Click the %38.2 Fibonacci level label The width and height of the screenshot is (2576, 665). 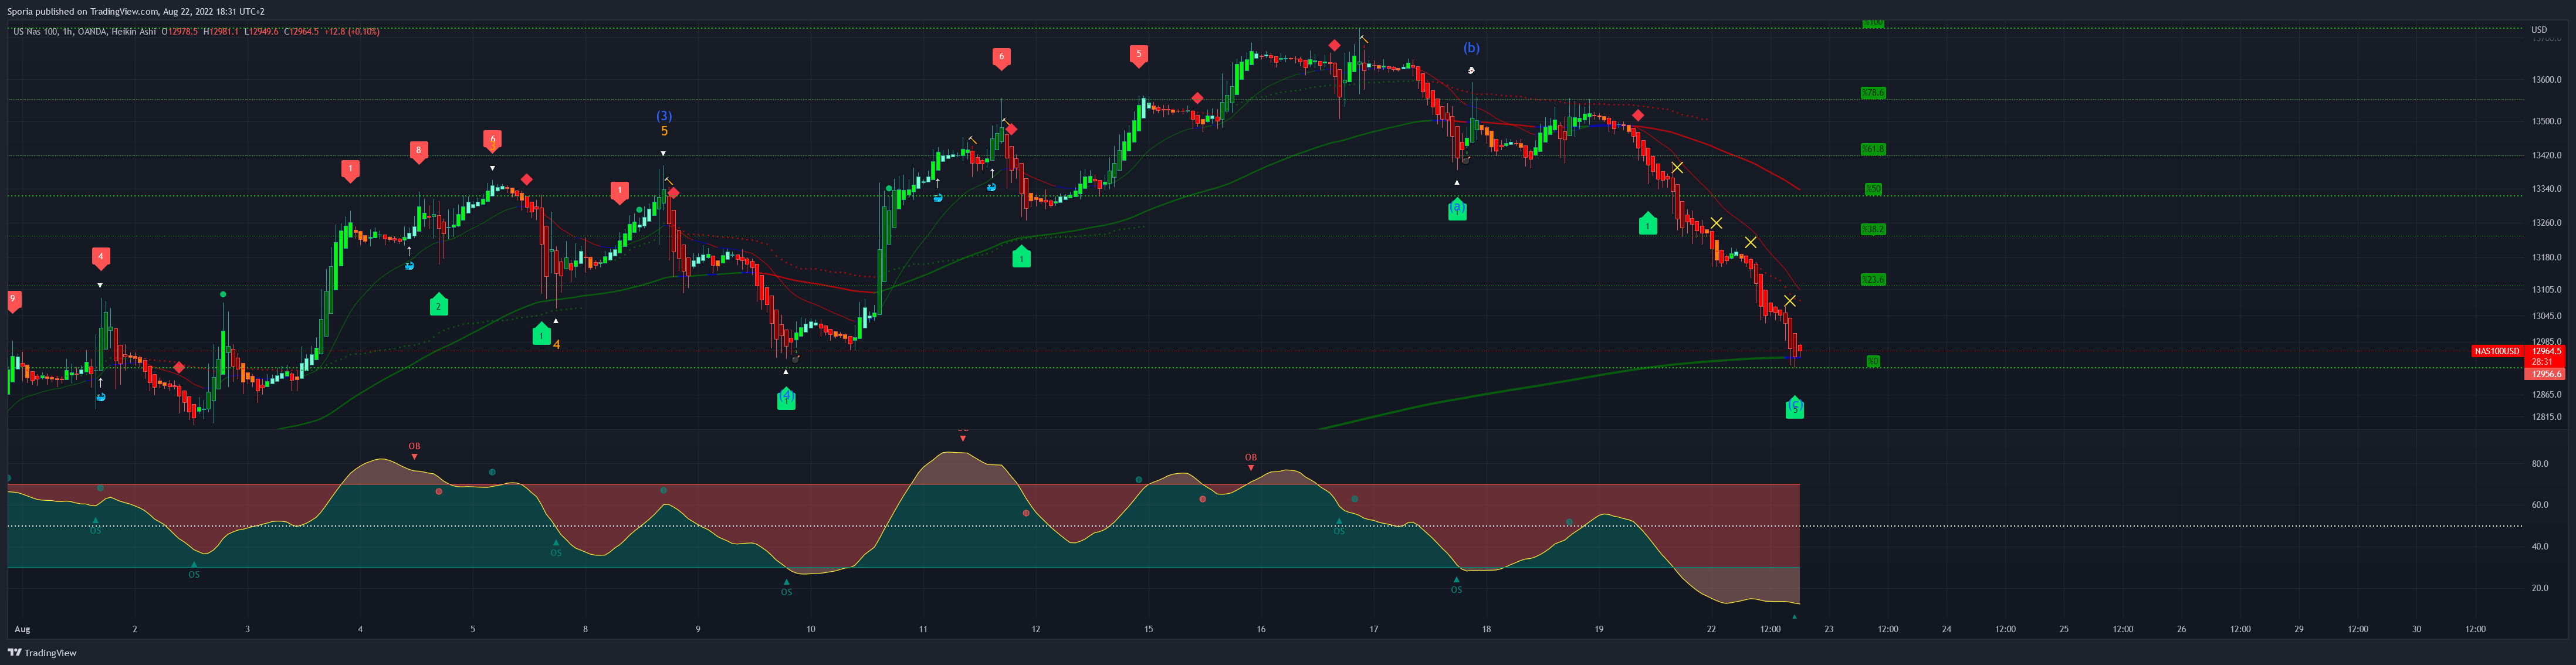pos(1873,229)
